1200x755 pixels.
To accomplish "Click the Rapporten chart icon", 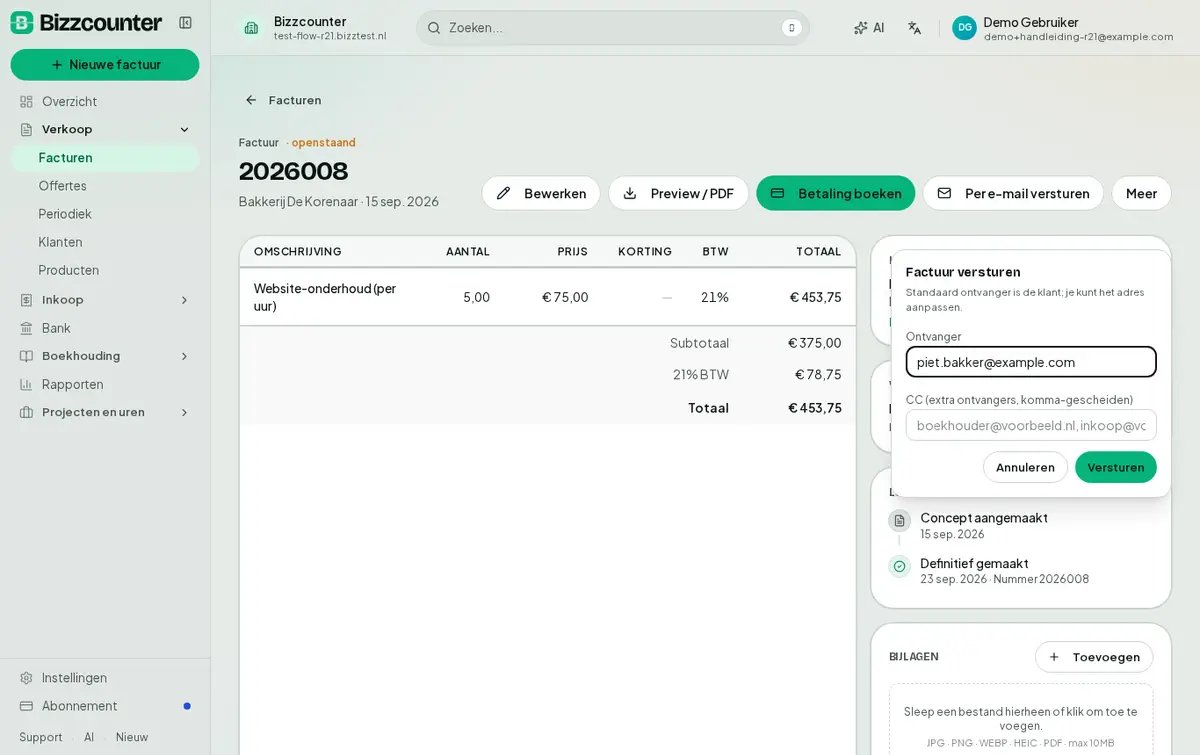I will [x=26, y=384].
